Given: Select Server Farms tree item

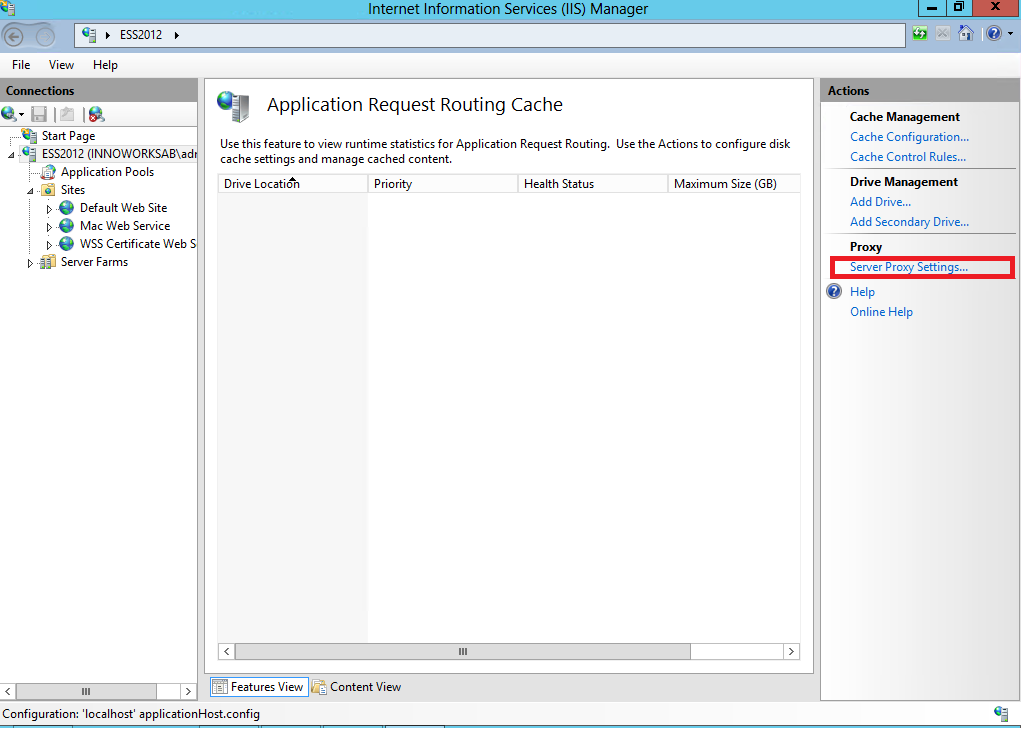Looking at the screenshot, I should point(94,262).
